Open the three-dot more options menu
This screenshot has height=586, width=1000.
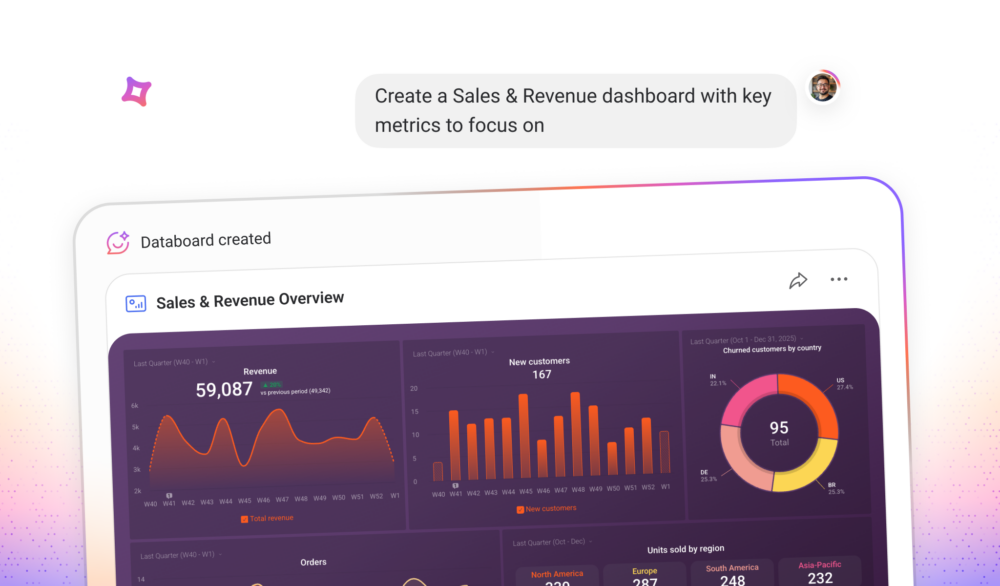coord(839,280)
